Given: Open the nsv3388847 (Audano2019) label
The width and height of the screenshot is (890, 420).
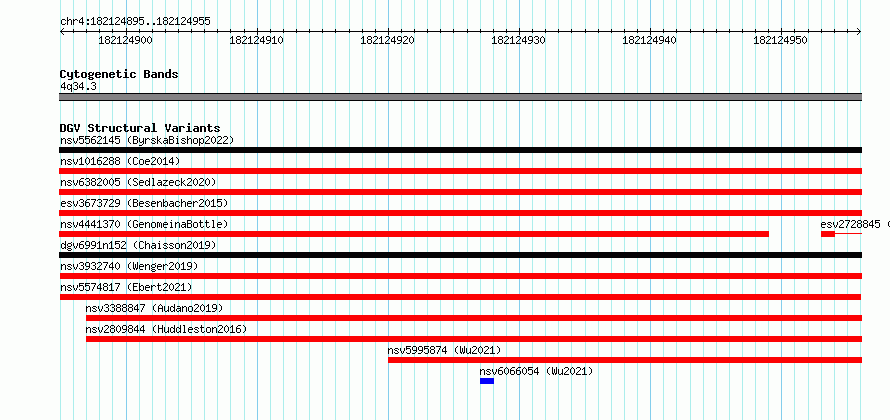Looking at the screenshot, I should coord(154,308).
